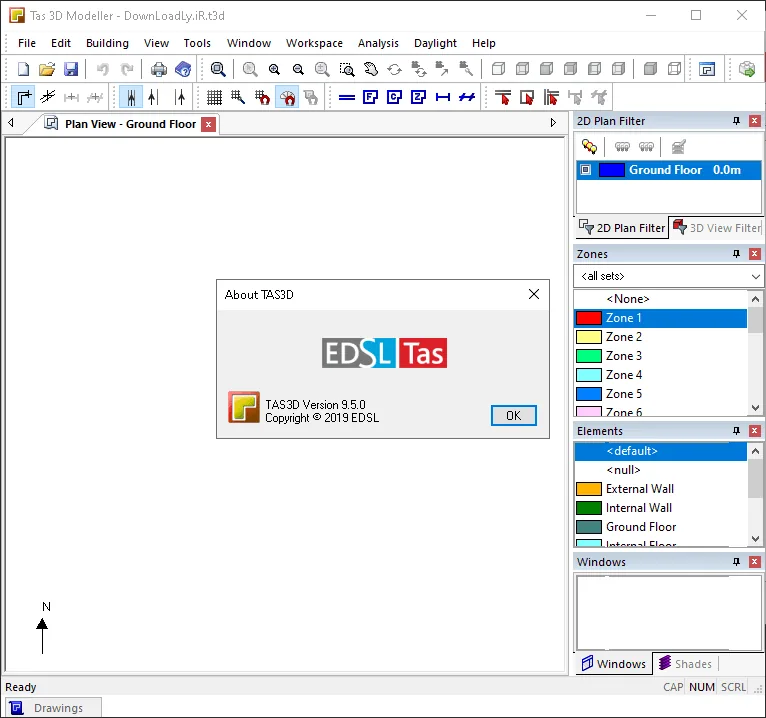This screenshot has height=718, width=766.
Task: Click the zoom to fit magnifier icon
Action: click(x=218, y=69)
